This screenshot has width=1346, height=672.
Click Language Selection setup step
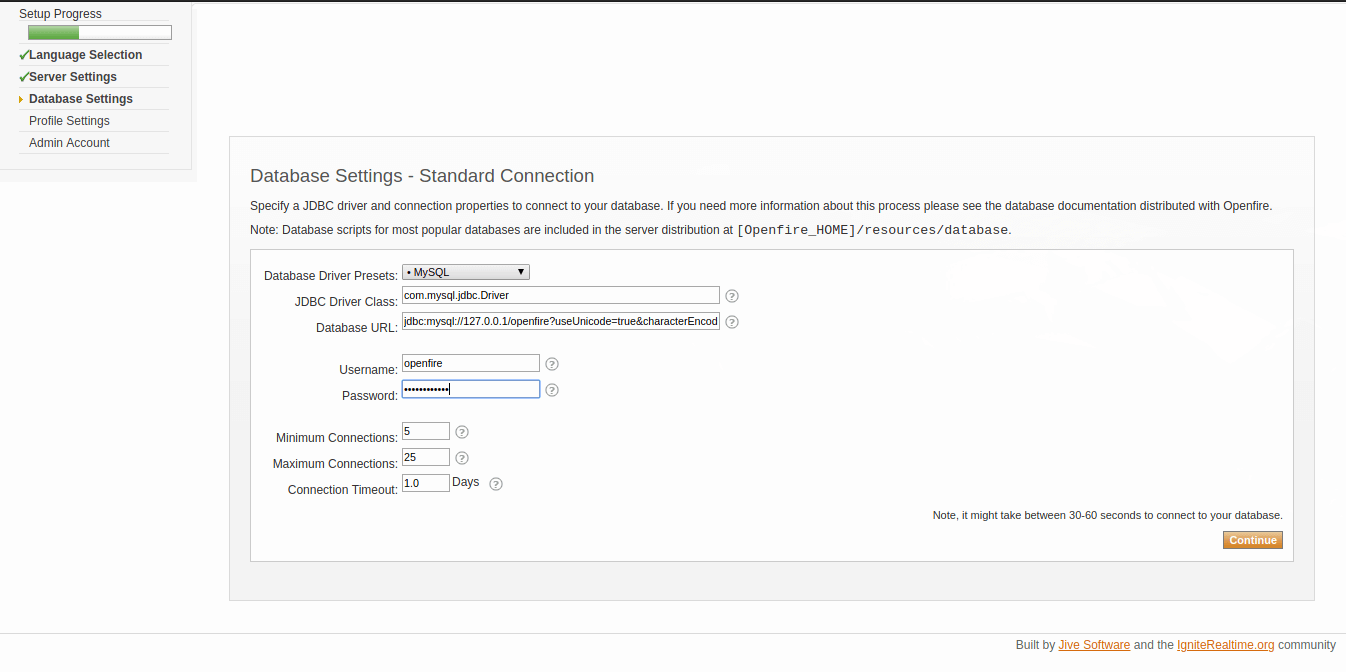pyautogui.click(x=85, y=55)
